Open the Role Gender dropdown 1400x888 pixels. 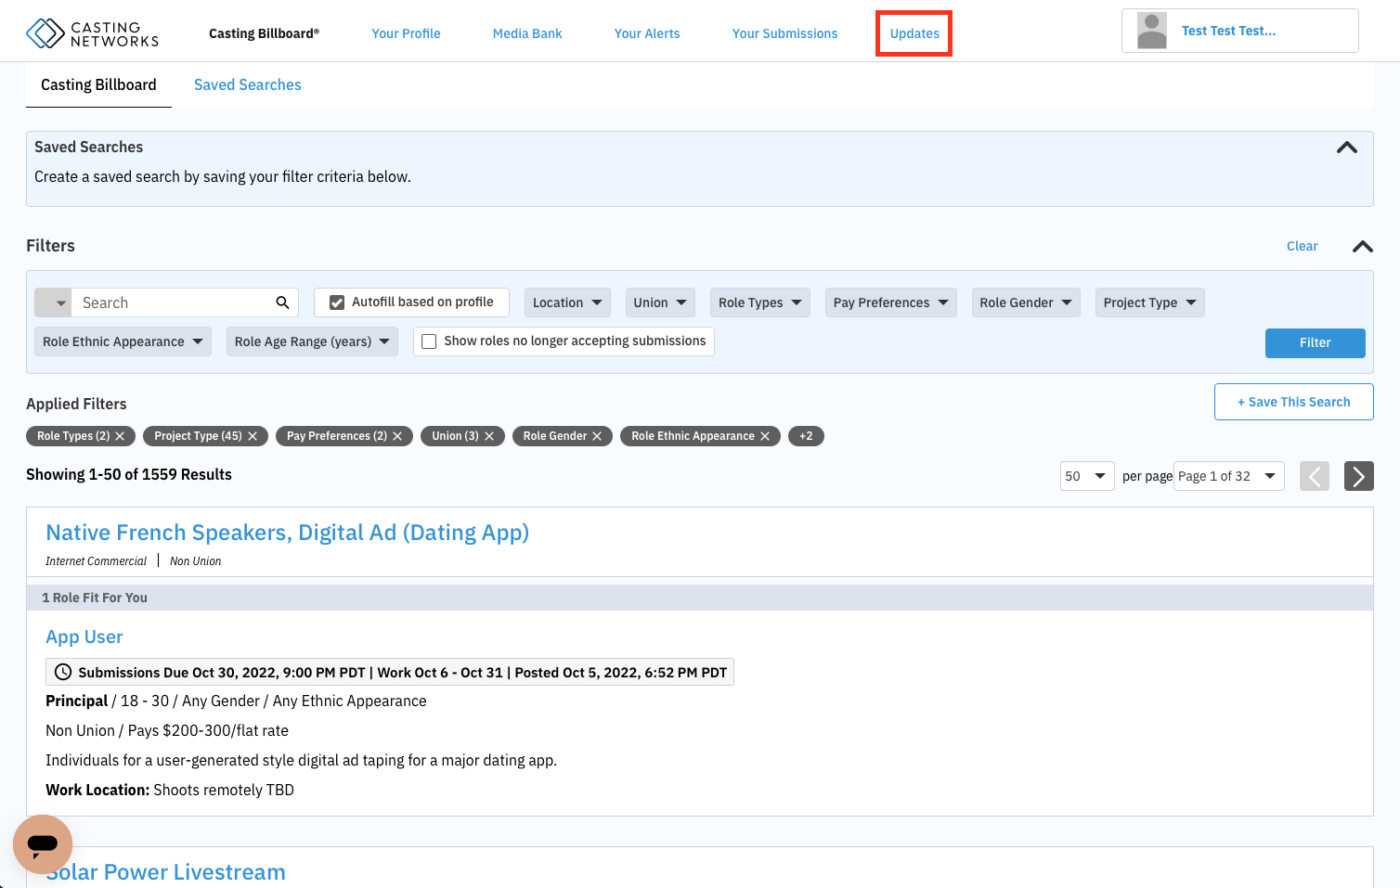[1026, 302]
